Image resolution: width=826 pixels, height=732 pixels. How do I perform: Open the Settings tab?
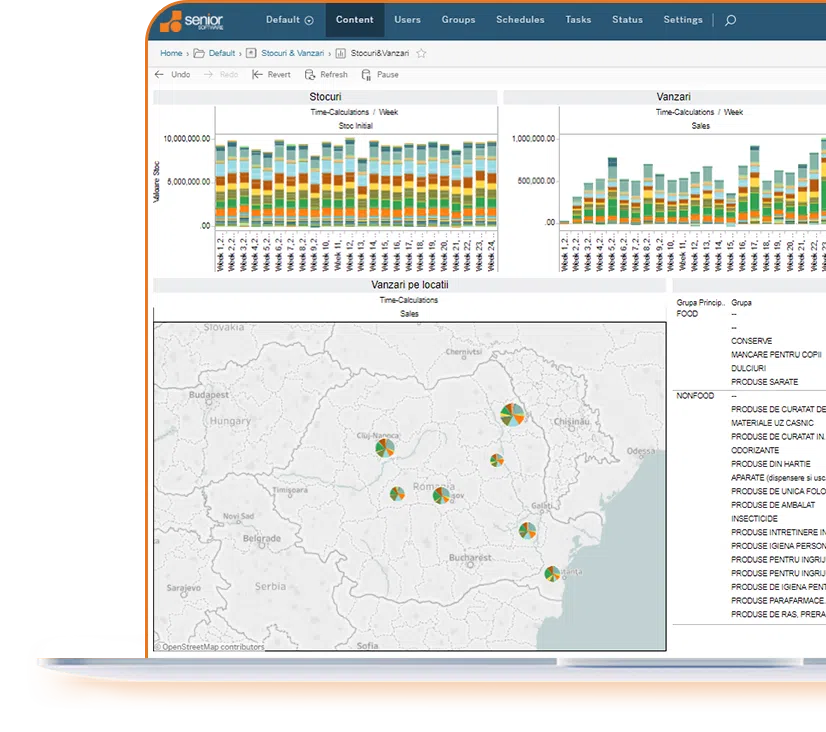(x=683, y=20)
